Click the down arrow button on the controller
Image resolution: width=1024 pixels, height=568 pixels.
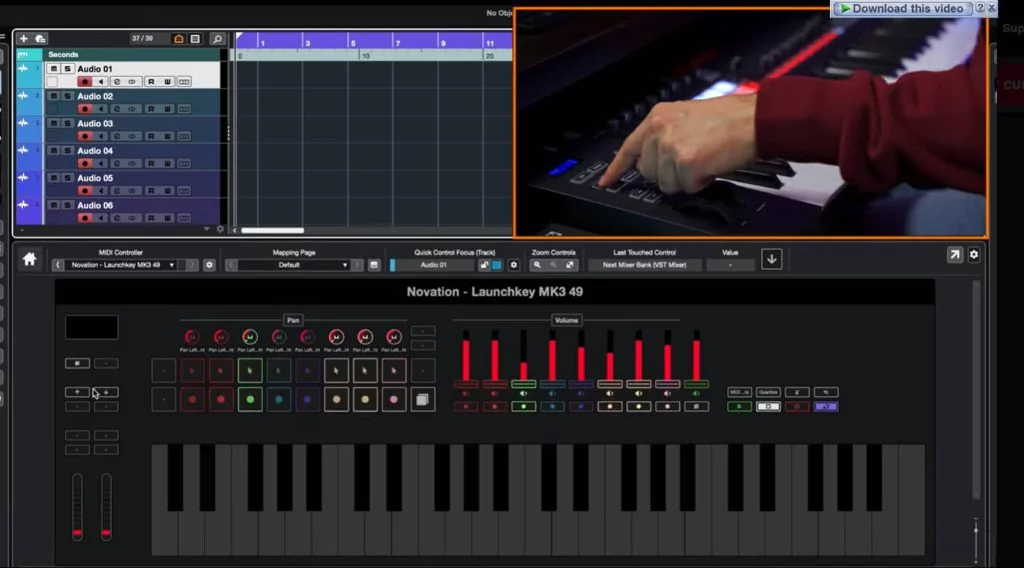click(106, 392)
